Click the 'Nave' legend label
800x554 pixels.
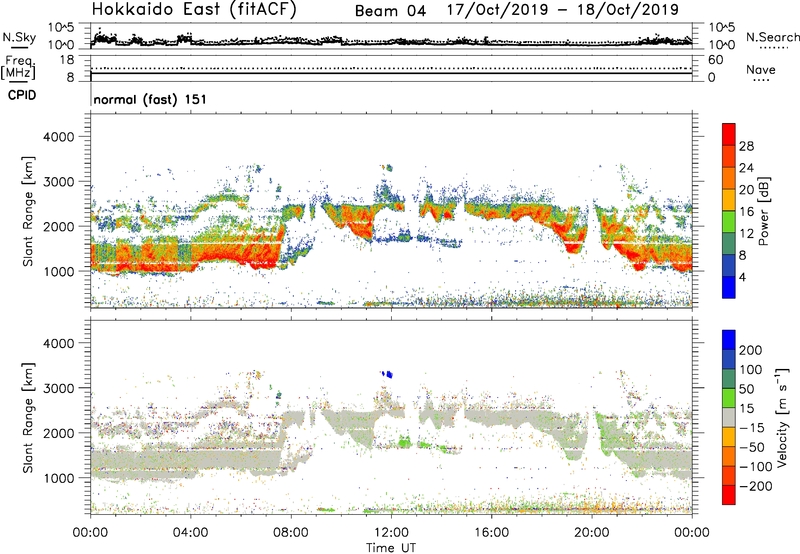[x=761, y=69]
